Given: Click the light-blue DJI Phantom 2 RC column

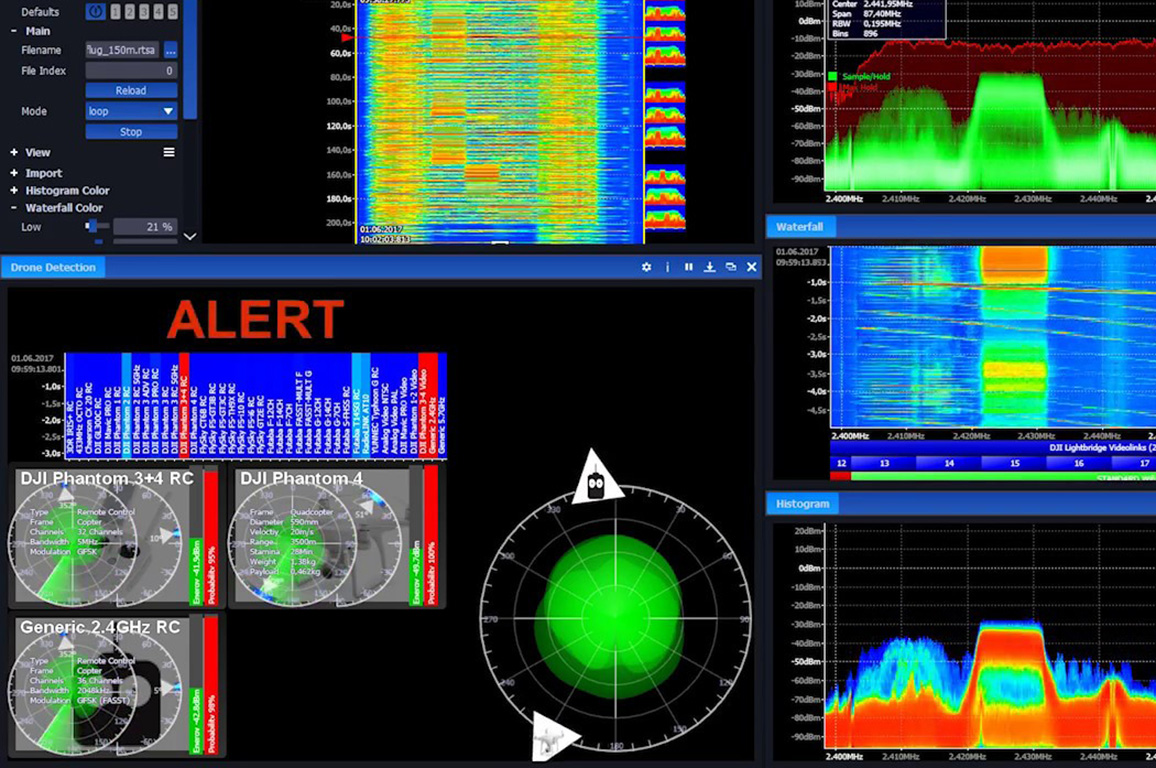Looking at the screenshot, I should [x=126, y=405].
